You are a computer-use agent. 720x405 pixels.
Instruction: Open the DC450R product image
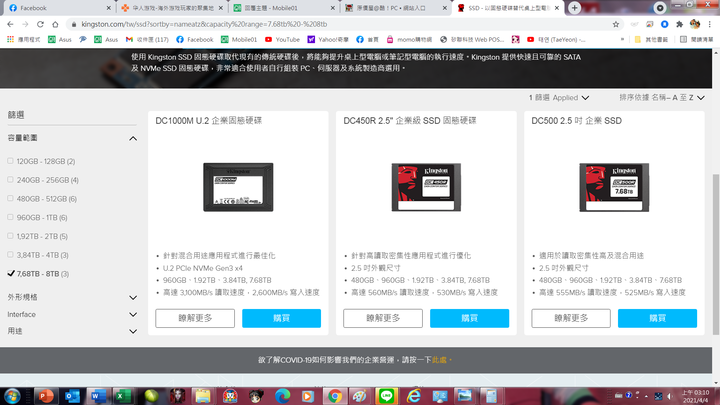pyautogui.click(x=426, y=187)
